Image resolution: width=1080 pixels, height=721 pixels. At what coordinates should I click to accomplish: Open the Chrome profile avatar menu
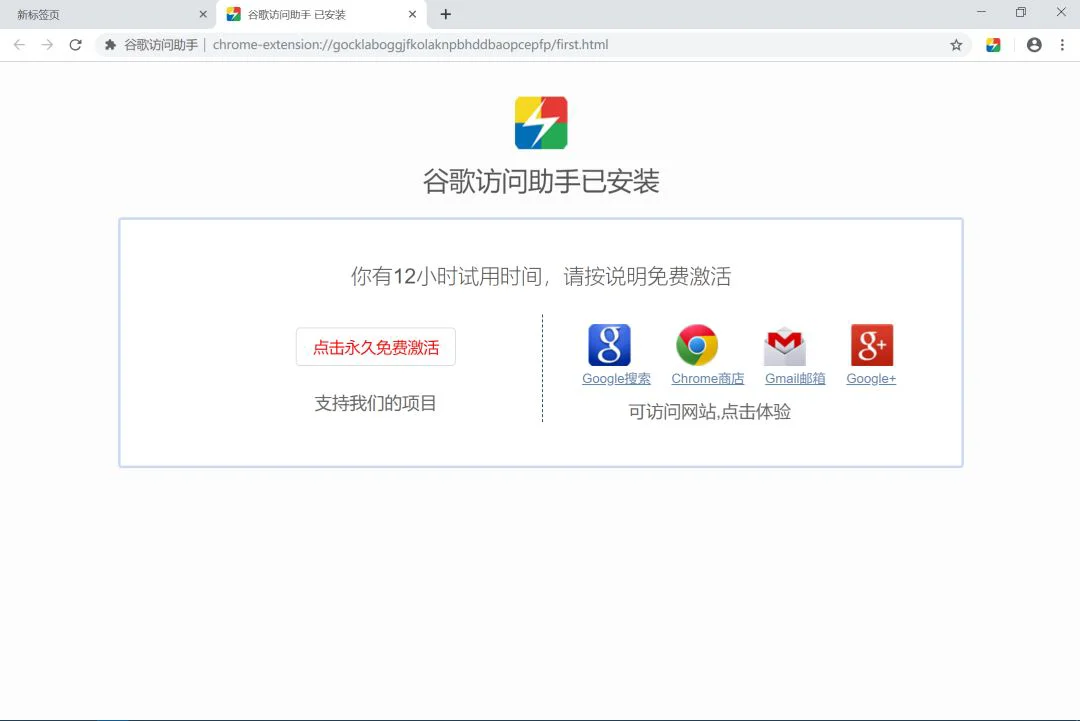coord(1034,45)
